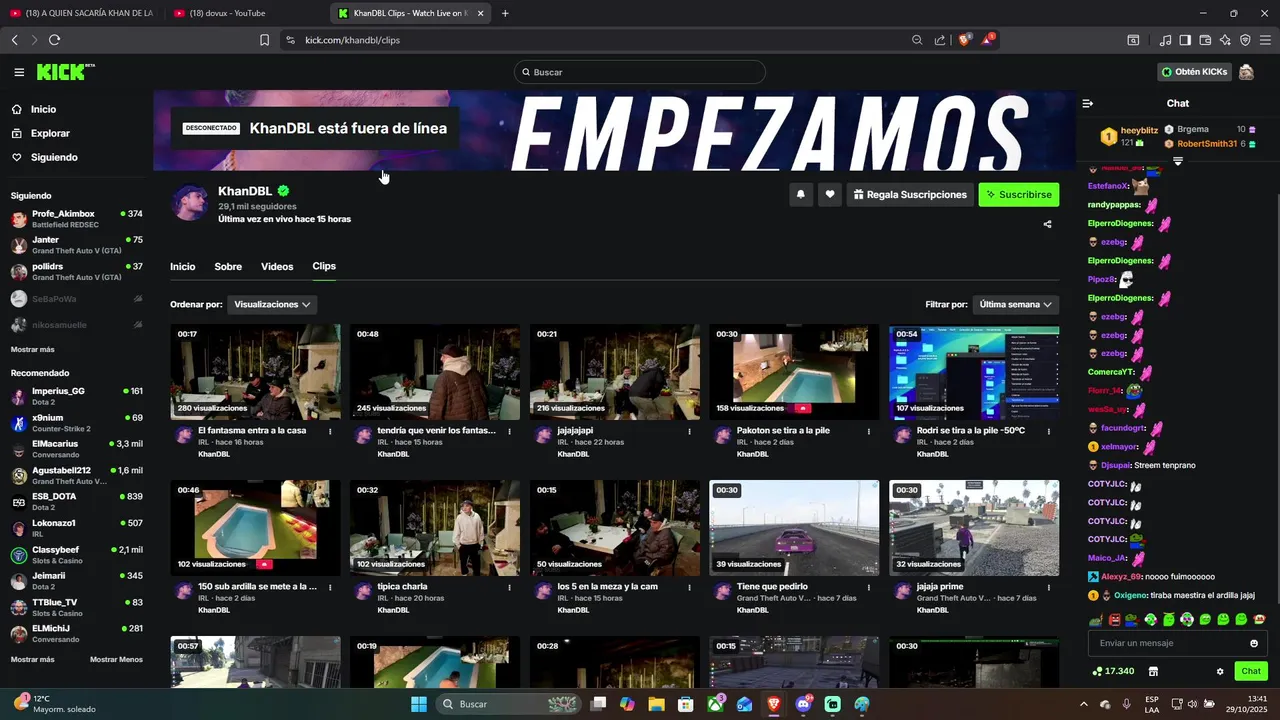
Task: Open Windows Start menu
Action: click(x=418, y=704)
